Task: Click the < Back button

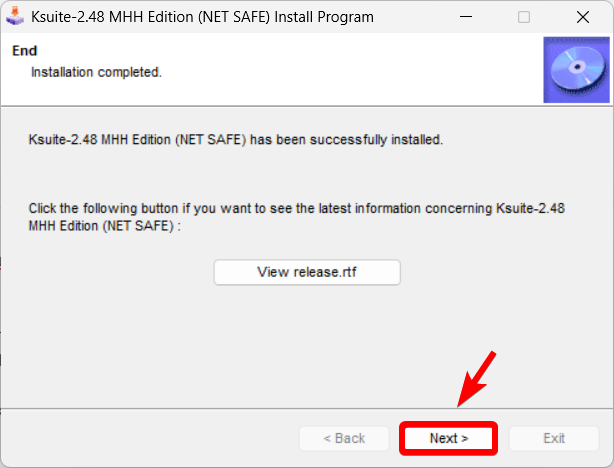Action: click(343, 438)
